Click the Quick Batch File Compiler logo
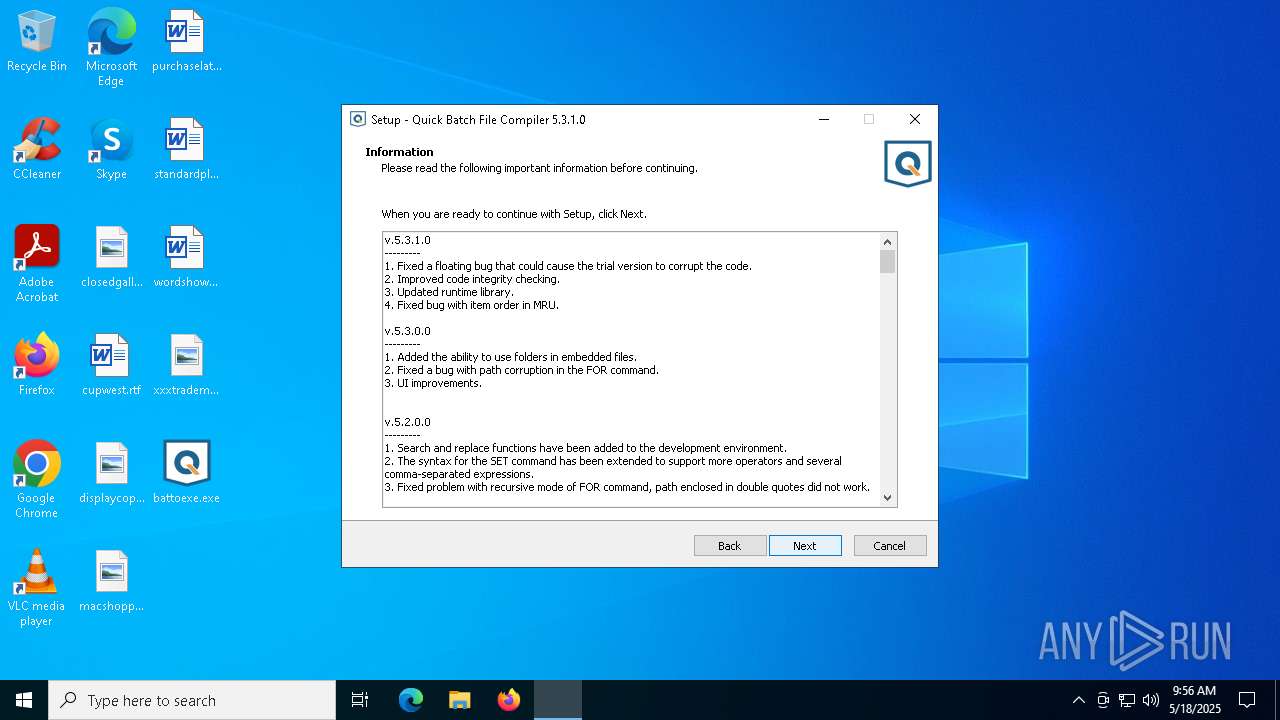 [907, 164]
